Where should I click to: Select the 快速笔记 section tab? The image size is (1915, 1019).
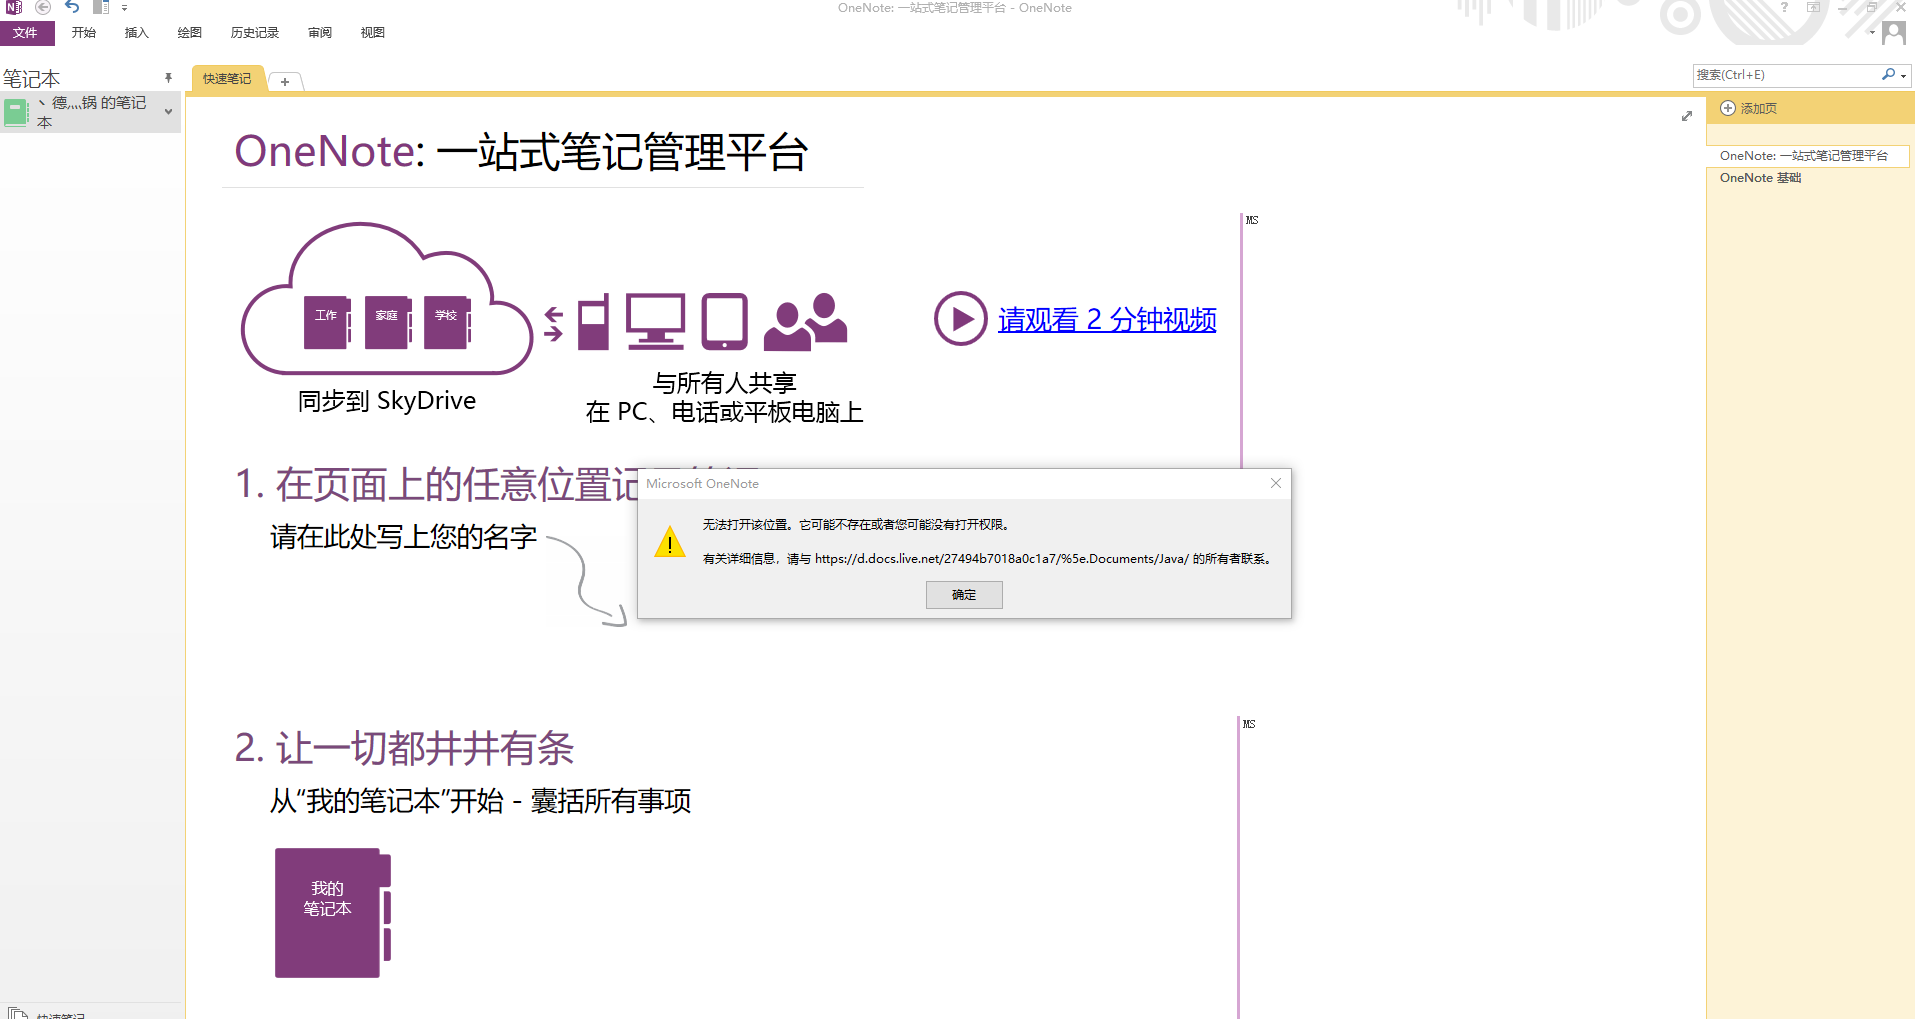pyautogui.click(x=228, y=79)
